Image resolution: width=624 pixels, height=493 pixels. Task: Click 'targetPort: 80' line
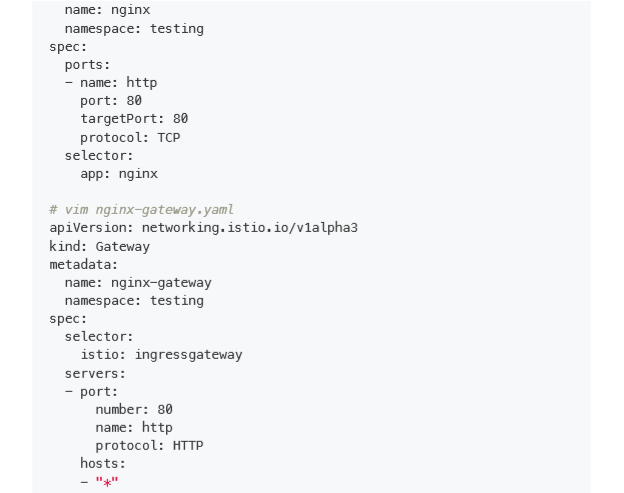click(134, 119)
